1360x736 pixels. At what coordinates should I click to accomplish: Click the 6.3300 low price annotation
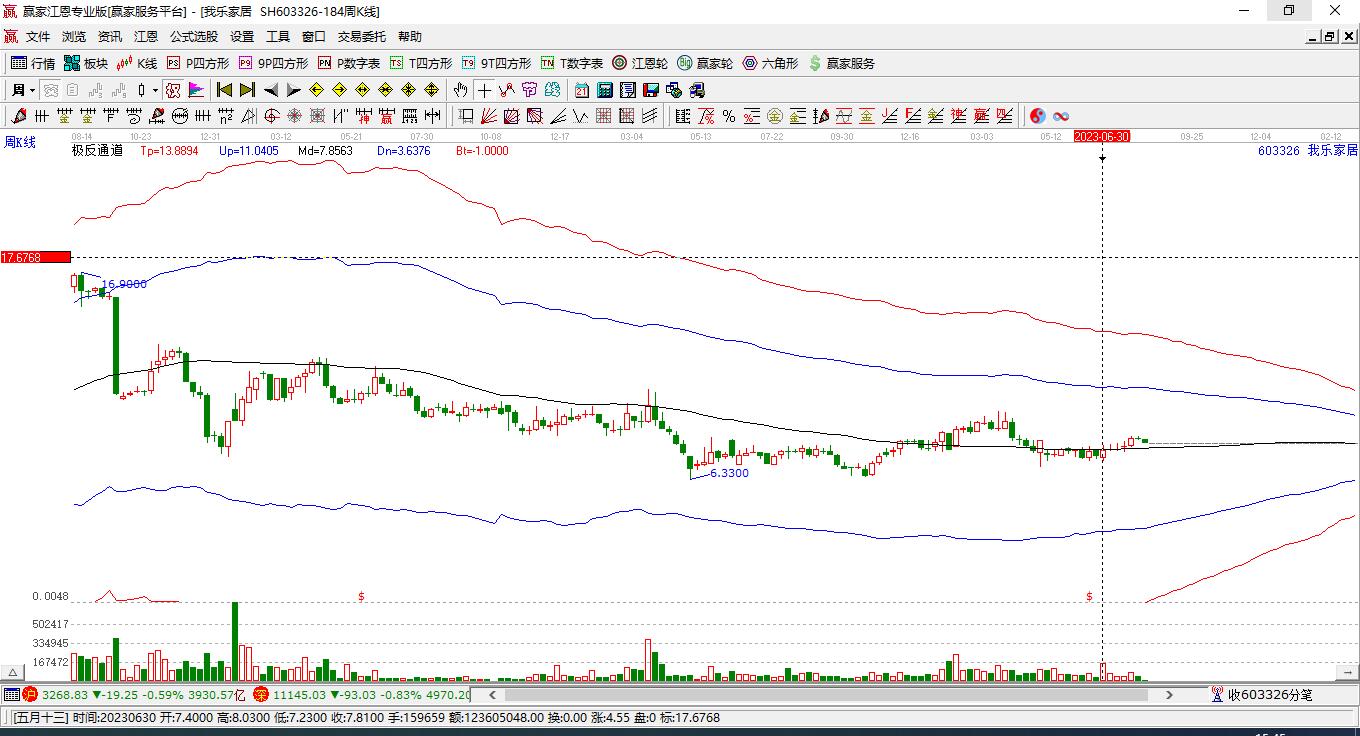729,473
